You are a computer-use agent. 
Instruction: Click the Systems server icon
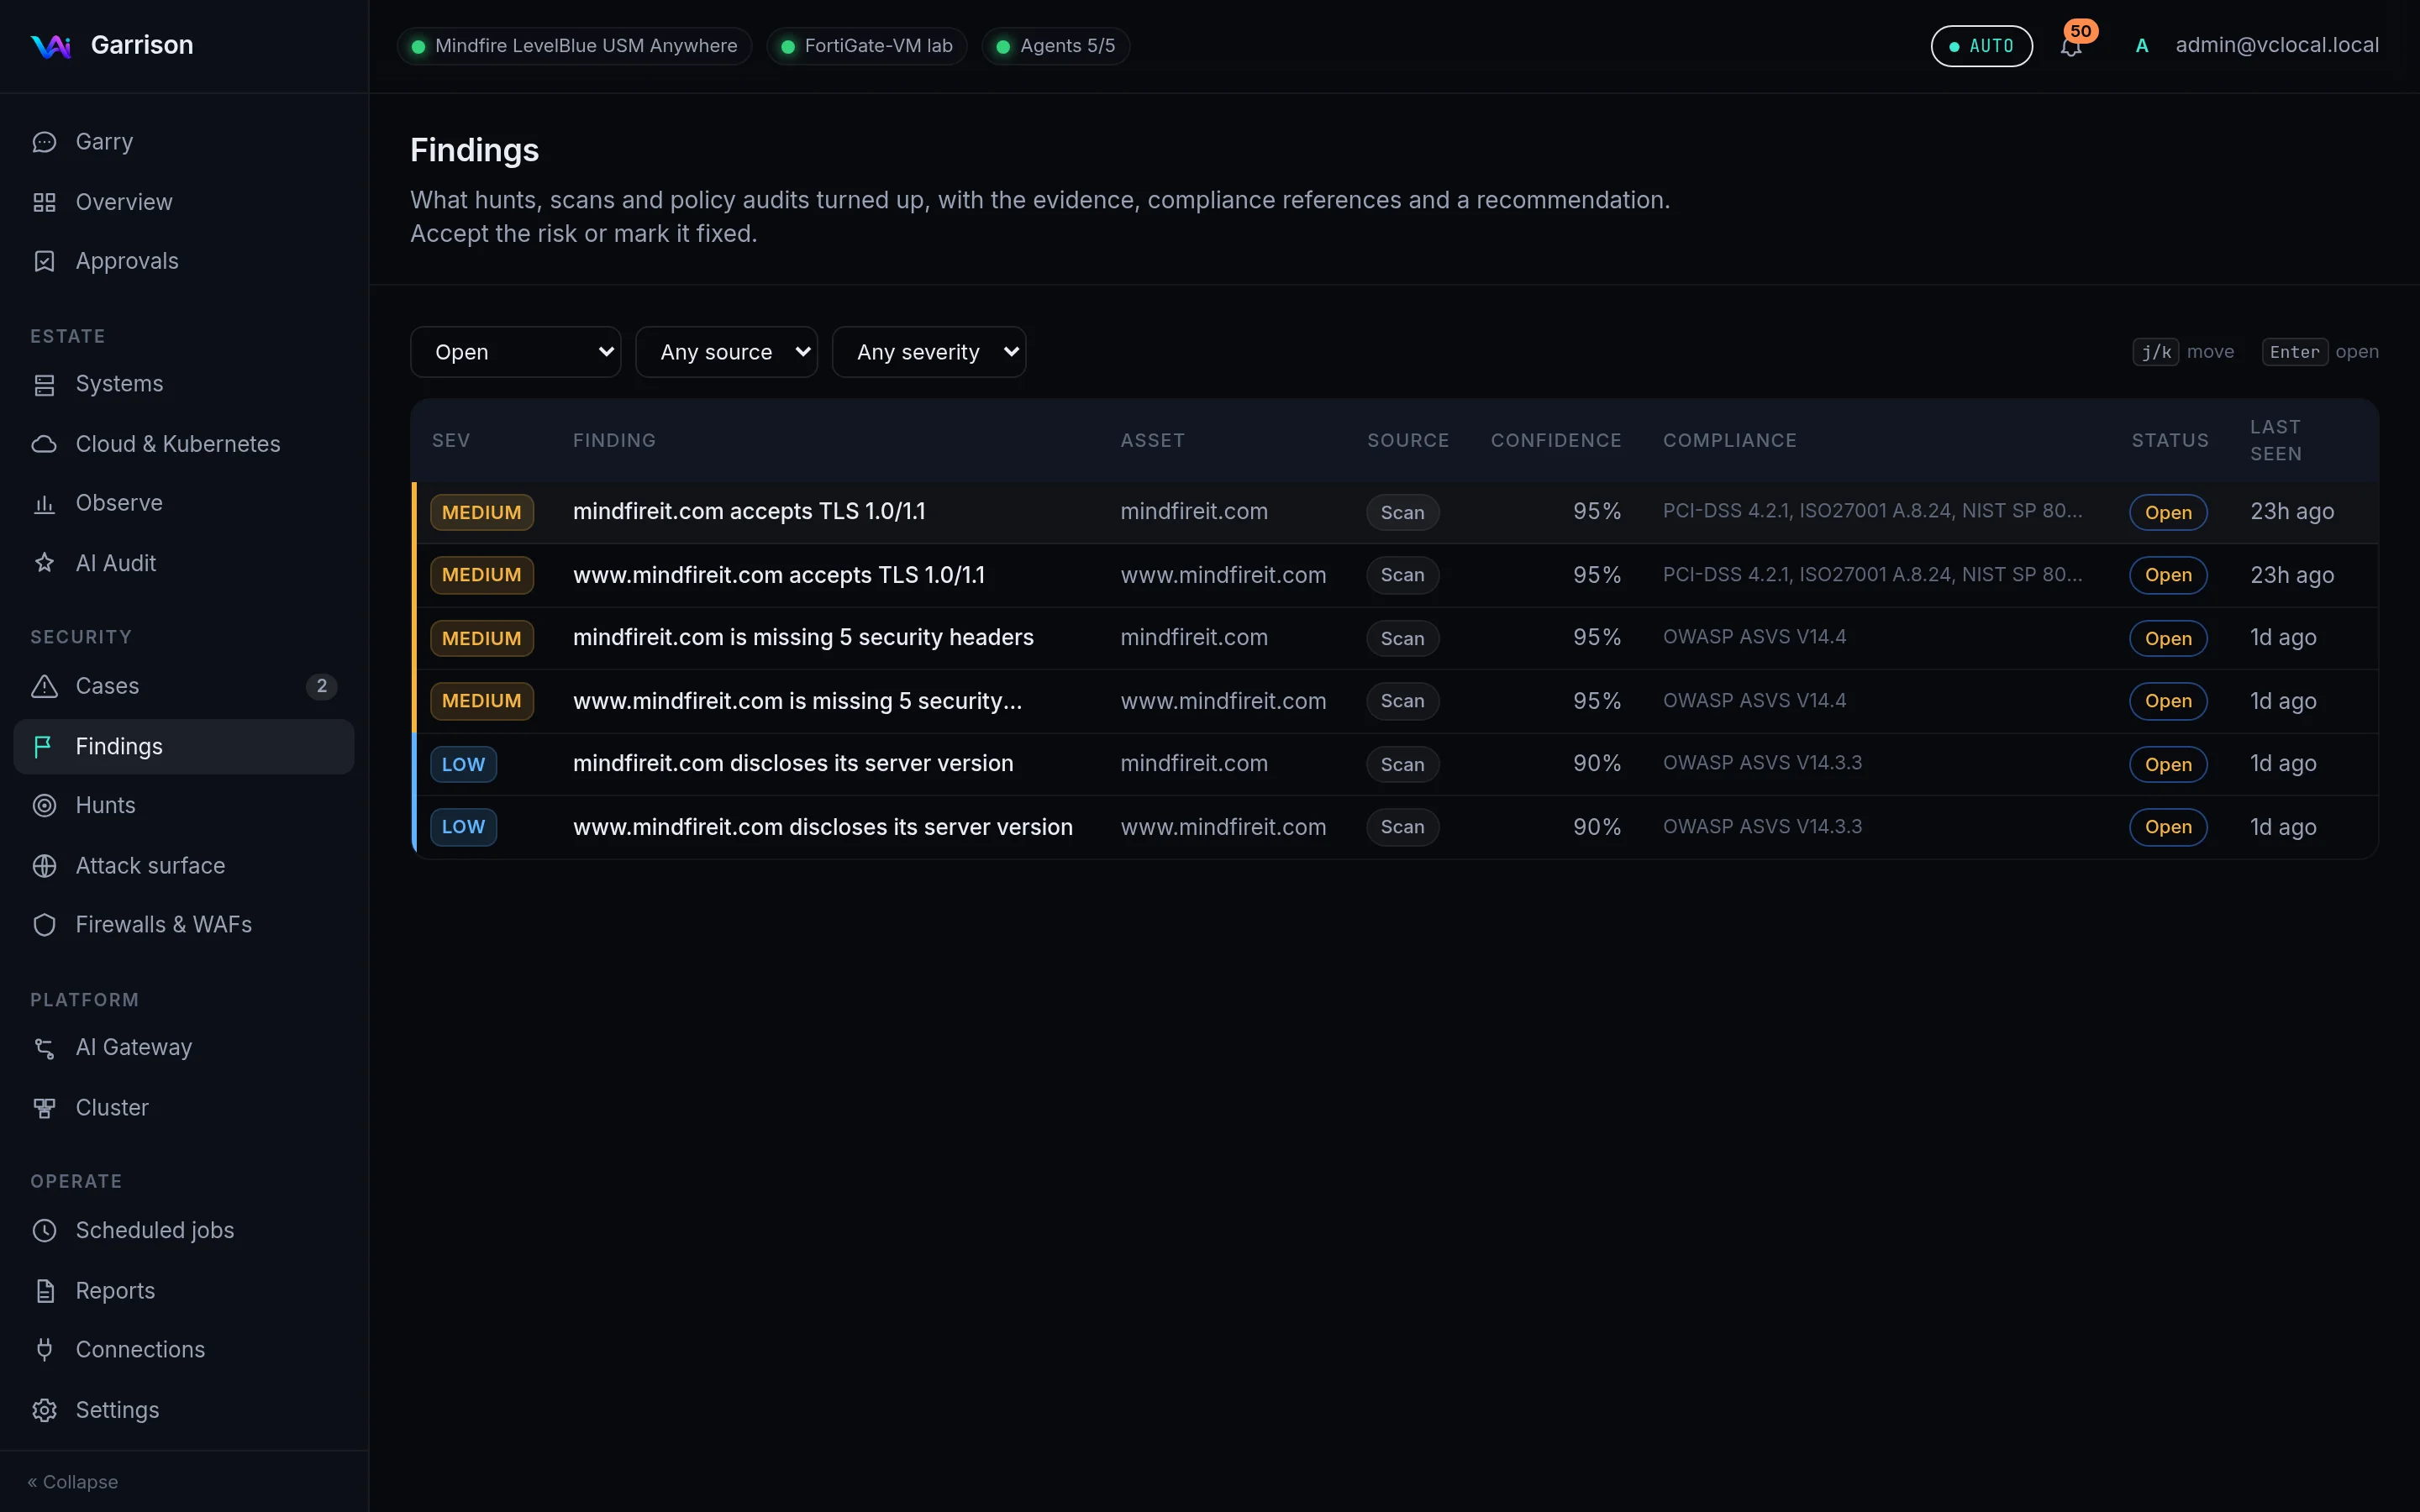click(44, 384)
